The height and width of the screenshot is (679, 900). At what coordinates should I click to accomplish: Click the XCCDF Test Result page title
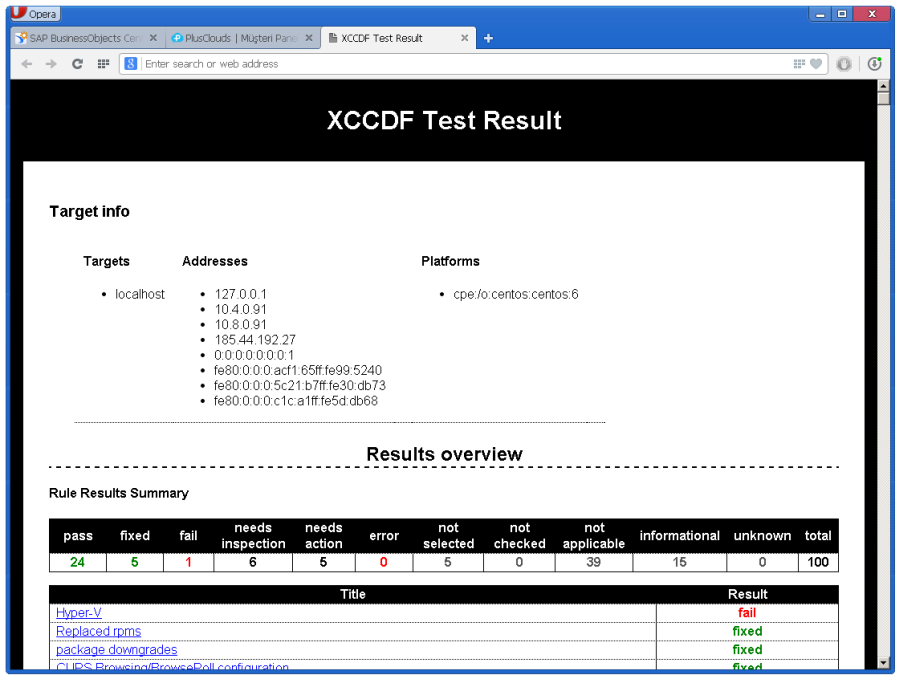[x=444, y=121]
